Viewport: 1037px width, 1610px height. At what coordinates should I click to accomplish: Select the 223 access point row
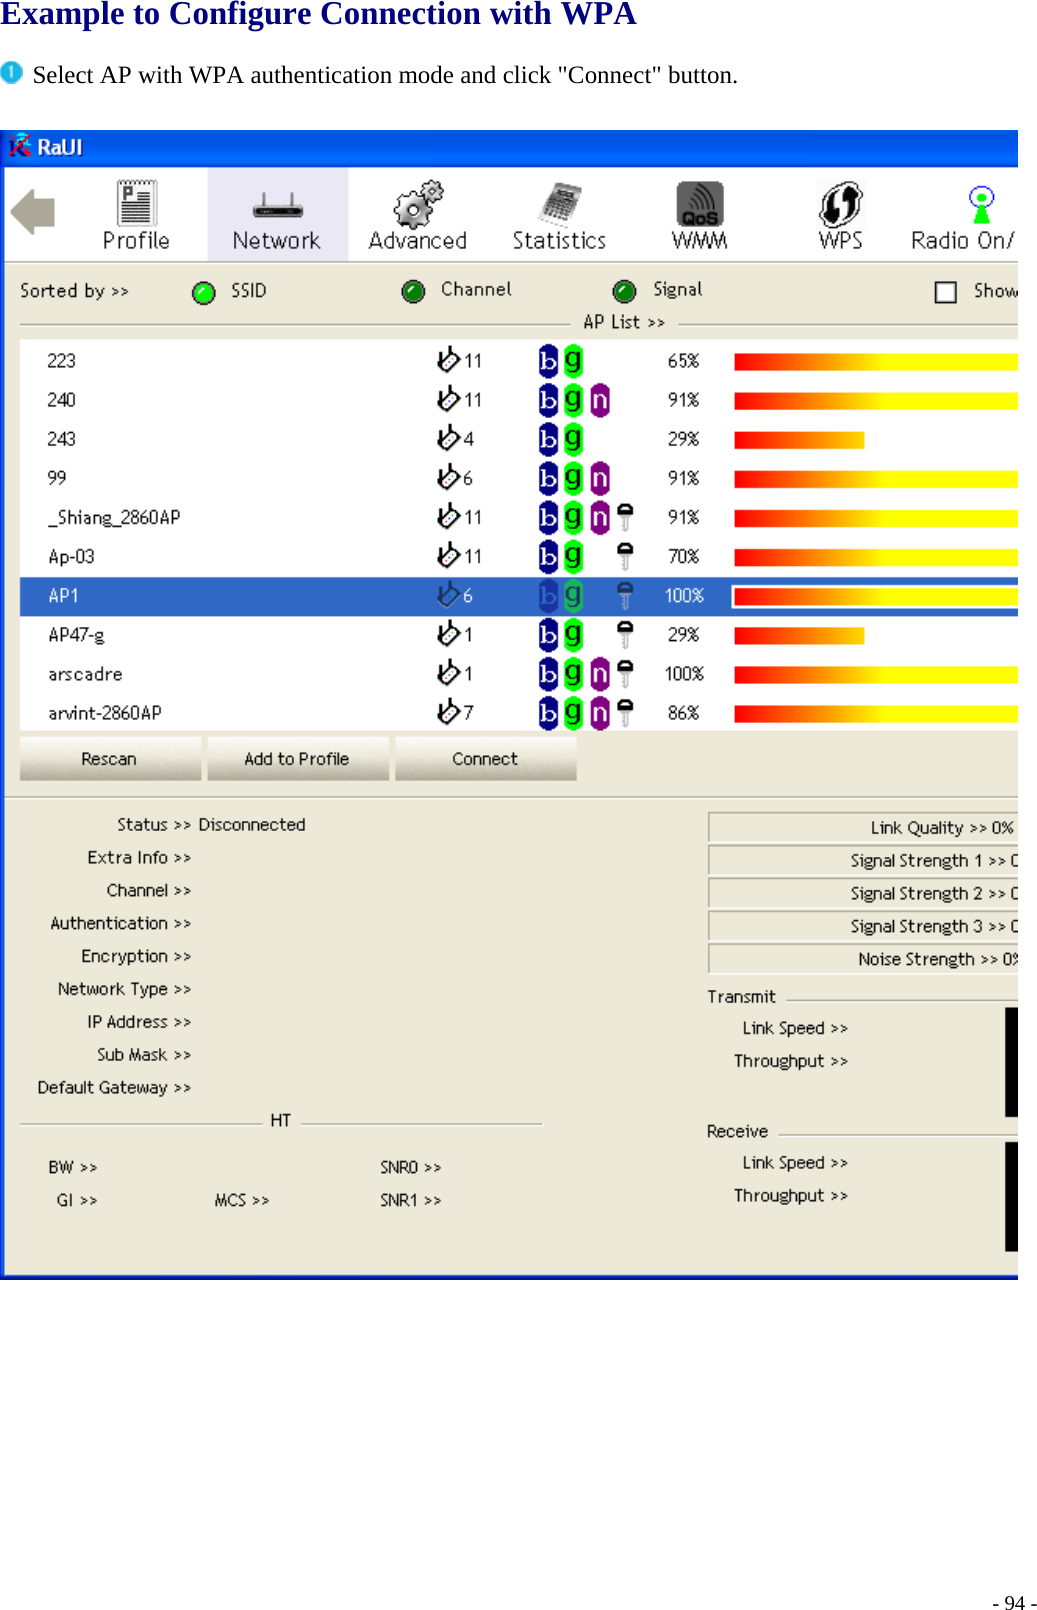[519, 360]
